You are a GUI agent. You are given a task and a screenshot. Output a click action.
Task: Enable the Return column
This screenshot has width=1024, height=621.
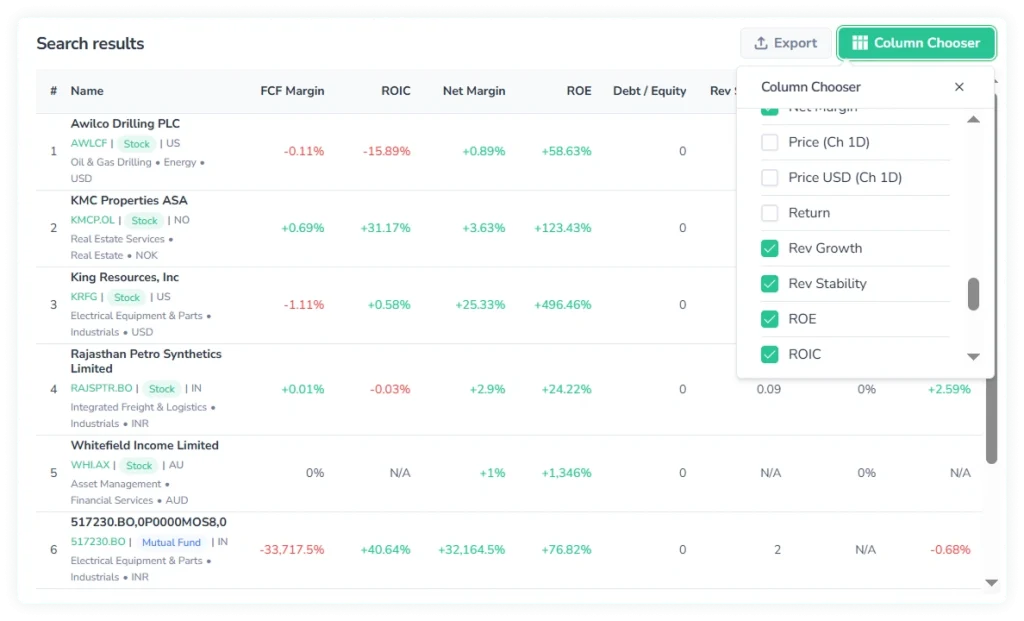770,212
